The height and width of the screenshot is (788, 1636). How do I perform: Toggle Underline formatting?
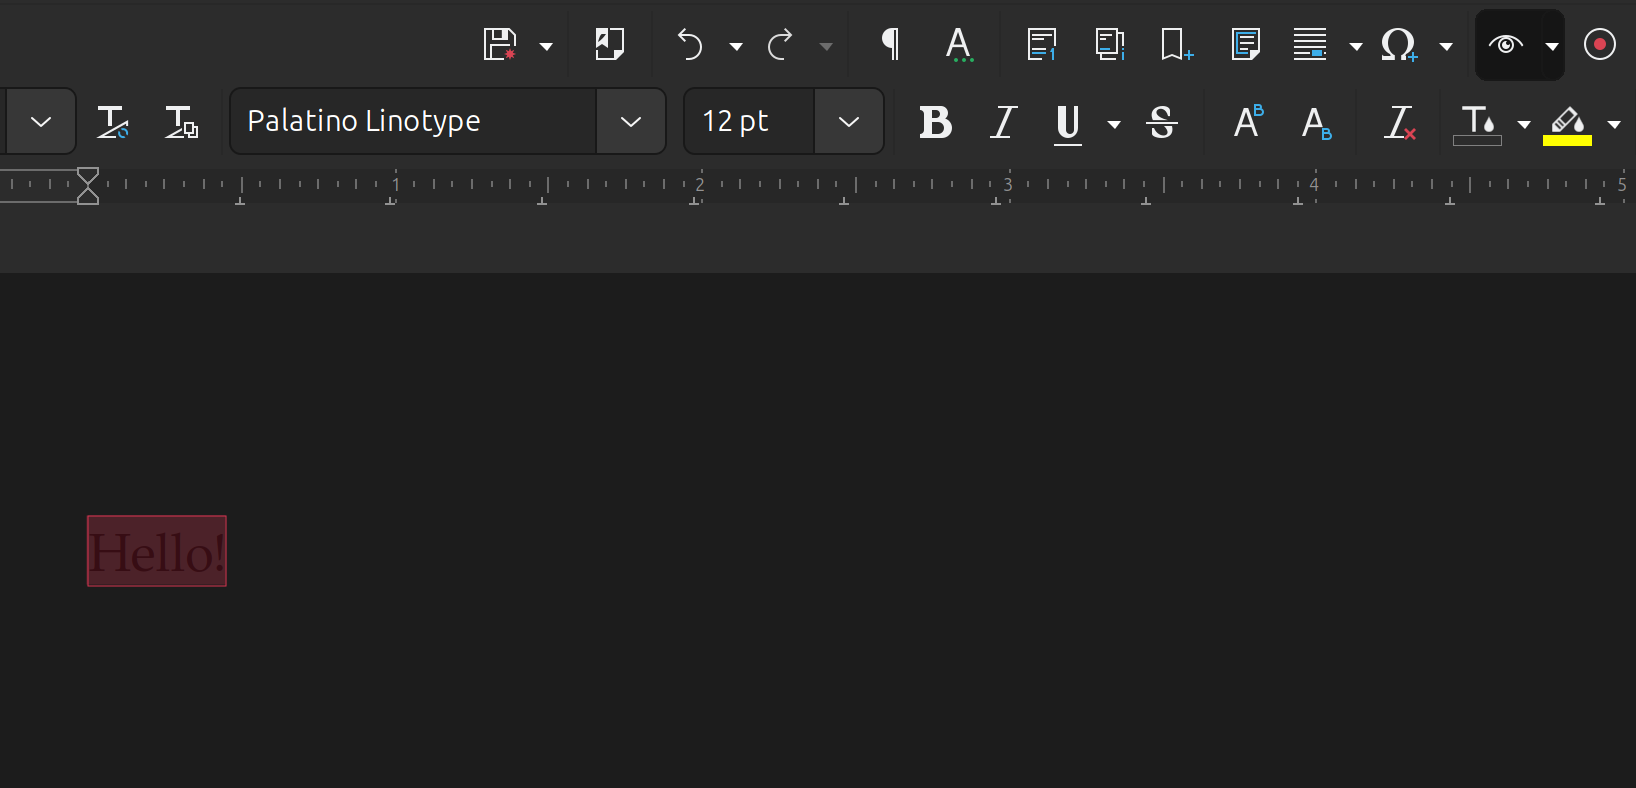1068,124
